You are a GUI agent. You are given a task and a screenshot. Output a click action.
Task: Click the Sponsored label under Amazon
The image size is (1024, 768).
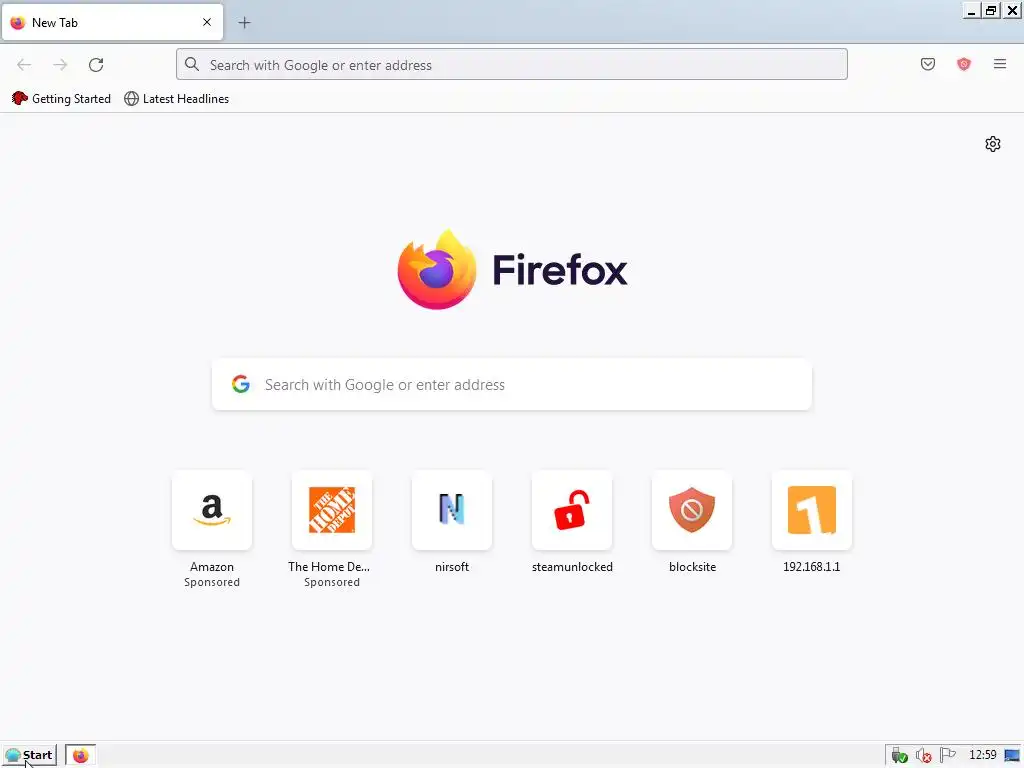[x=212, y=582]
